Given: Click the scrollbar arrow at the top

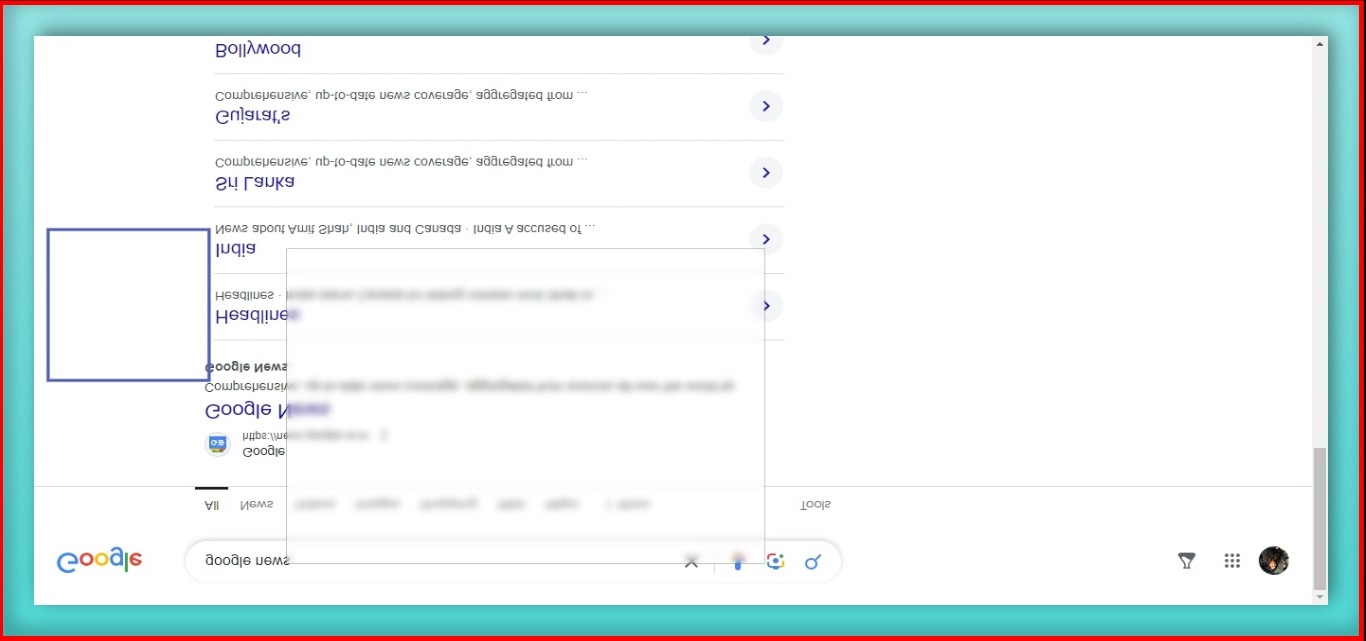Looking at the screenshot, I should tap(1320, 45).
